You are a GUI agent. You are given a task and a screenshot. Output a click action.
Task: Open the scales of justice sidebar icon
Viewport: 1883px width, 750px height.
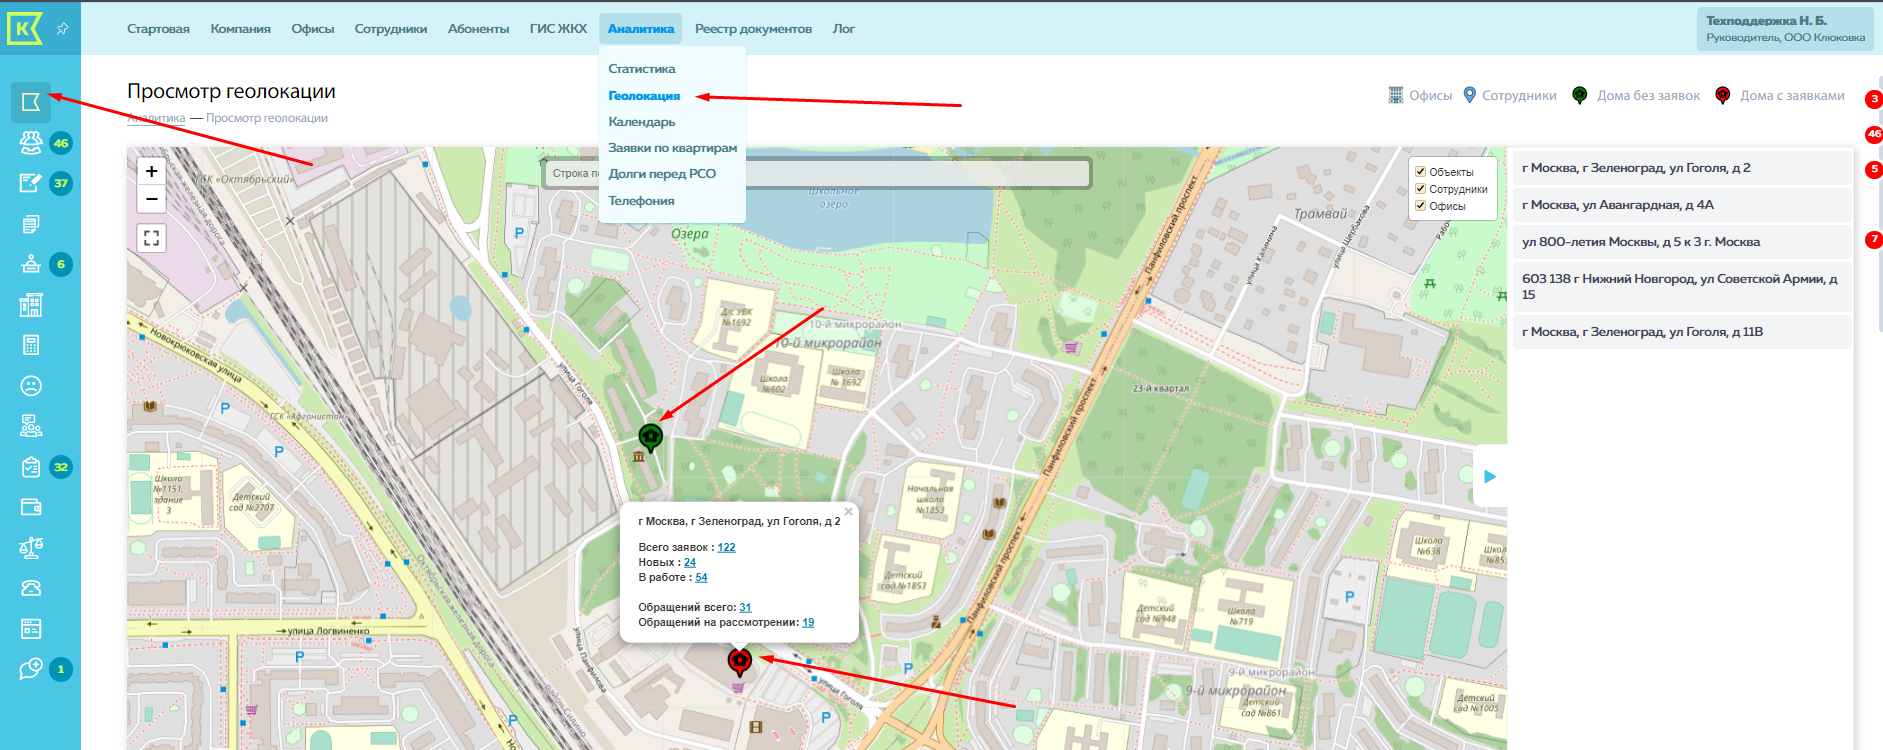point(31,548)
